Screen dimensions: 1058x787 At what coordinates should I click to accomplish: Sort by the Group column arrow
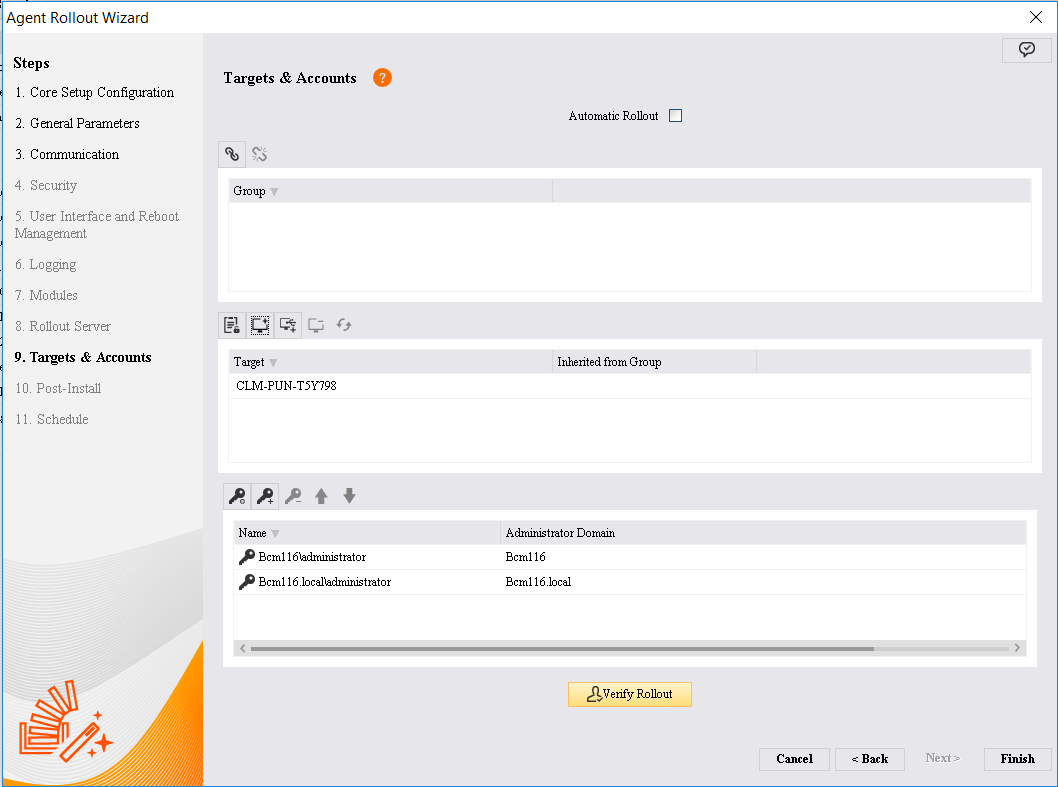[274, 192]
